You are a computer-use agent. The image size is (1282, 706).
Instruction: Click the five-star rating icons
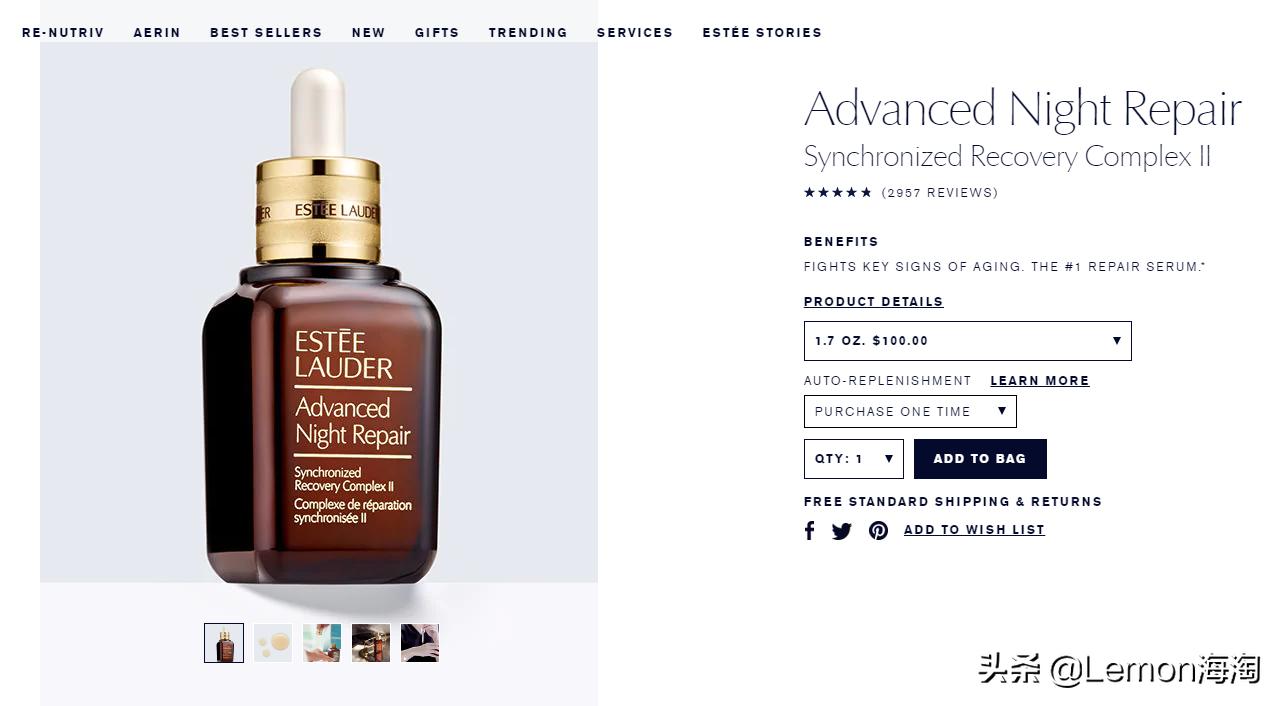[x=838, y=193]
